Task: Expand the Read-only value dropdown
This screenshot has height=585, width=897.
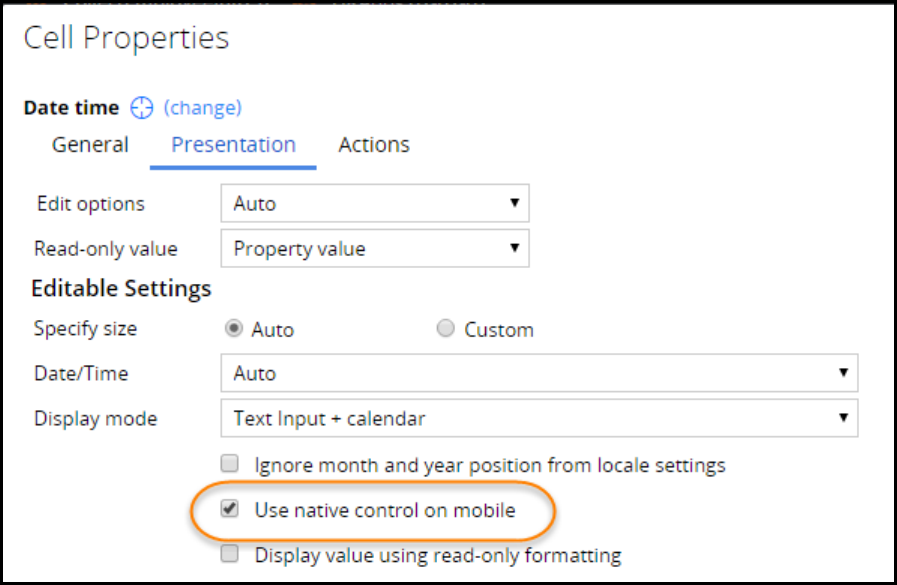Action: [x=374, y=249]
